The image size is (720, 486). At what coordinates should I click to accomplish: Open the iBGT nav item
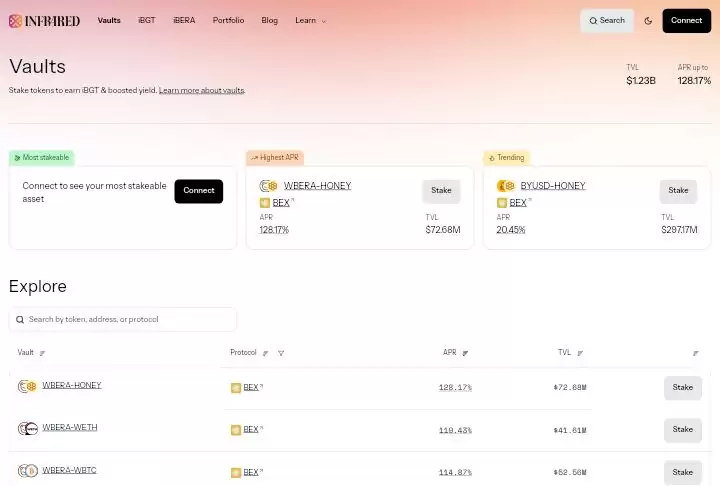pyautogui.click(x=146, y=20)
